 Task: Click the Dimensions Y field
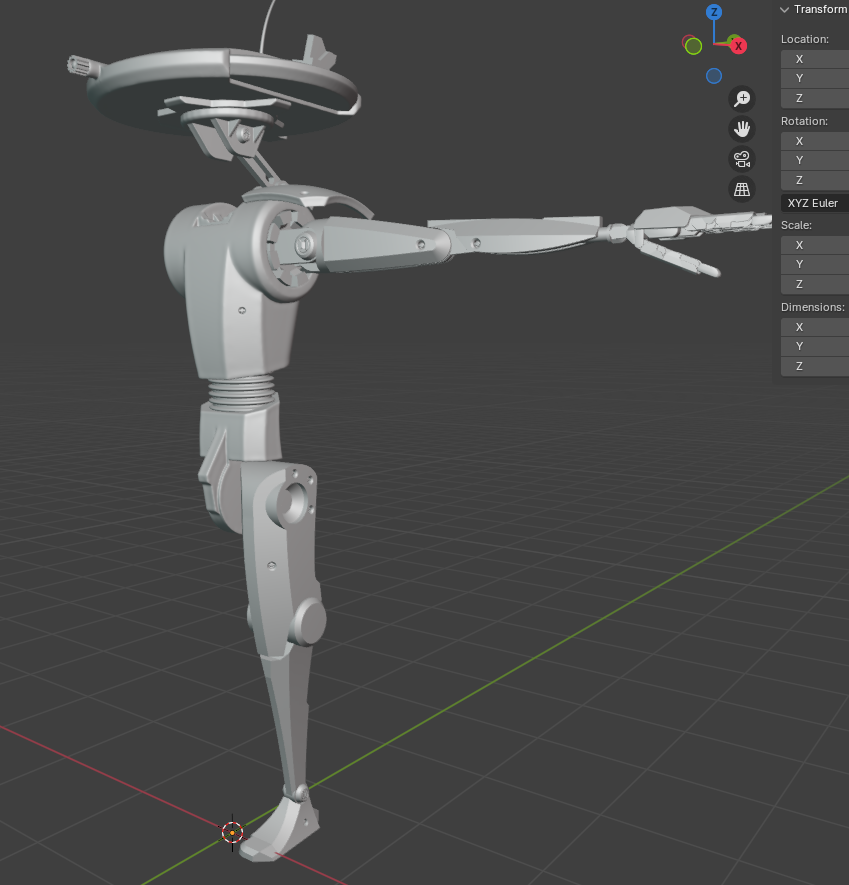814,346
